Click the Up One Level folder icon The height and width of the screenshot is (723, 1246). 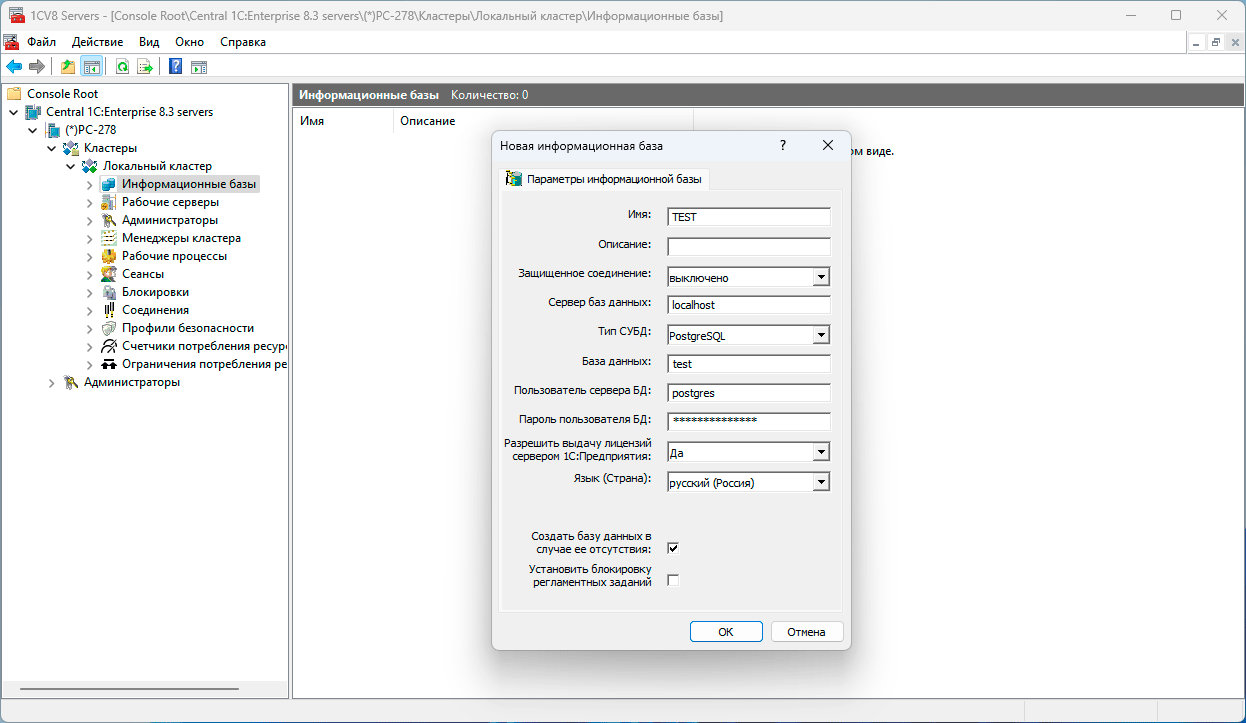(x=68, y=67)
